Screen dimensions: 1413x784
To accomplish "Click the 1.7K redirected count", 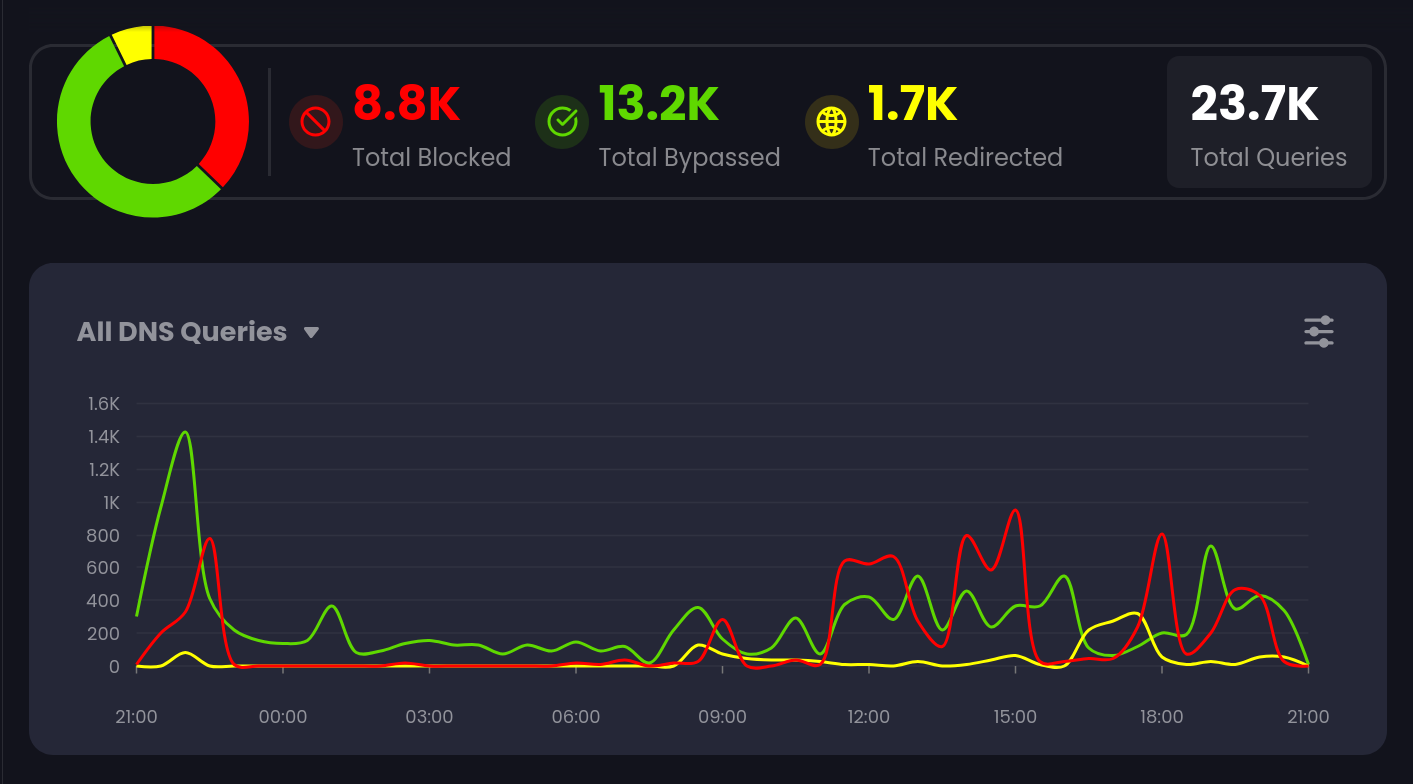I will pyautogui.click(x=912, y=103).
